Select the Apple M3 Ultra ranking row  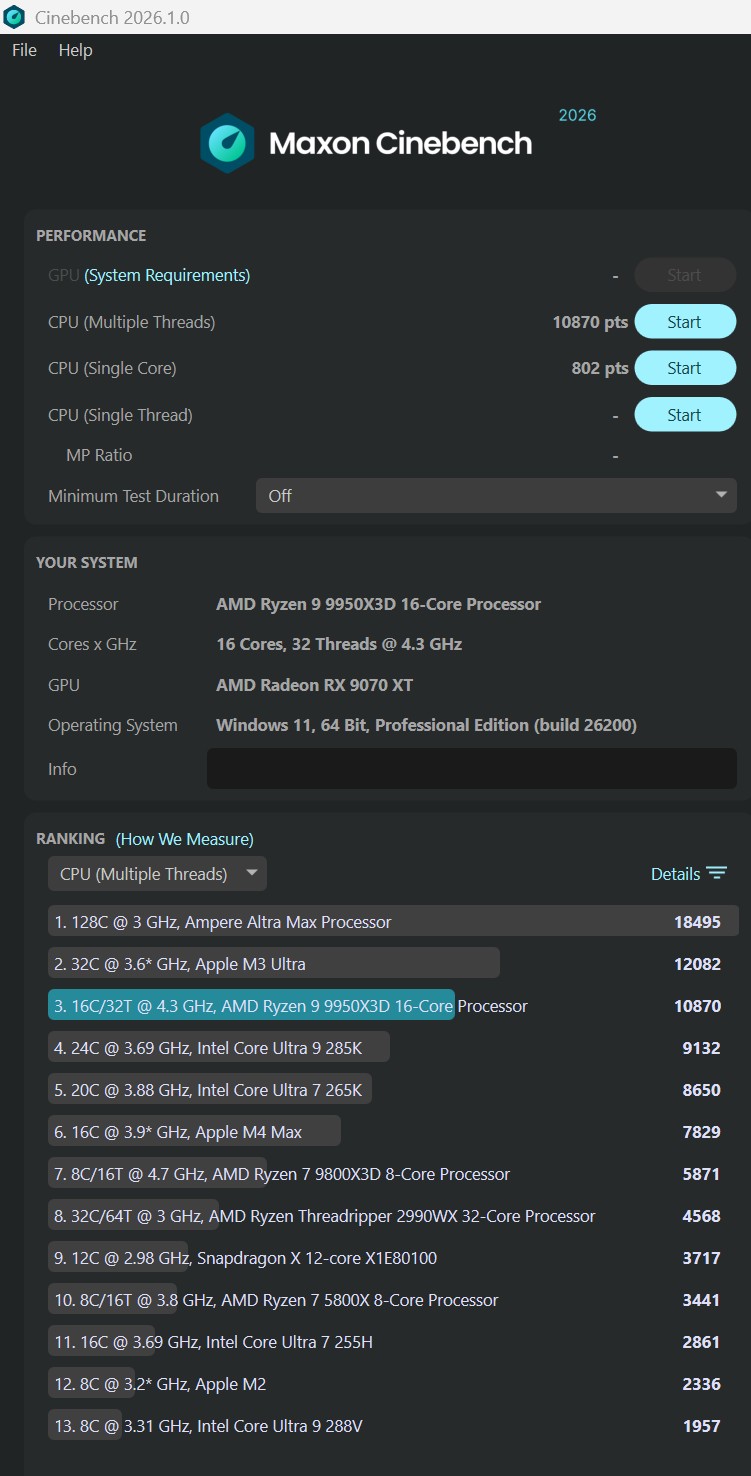point(393,964)
